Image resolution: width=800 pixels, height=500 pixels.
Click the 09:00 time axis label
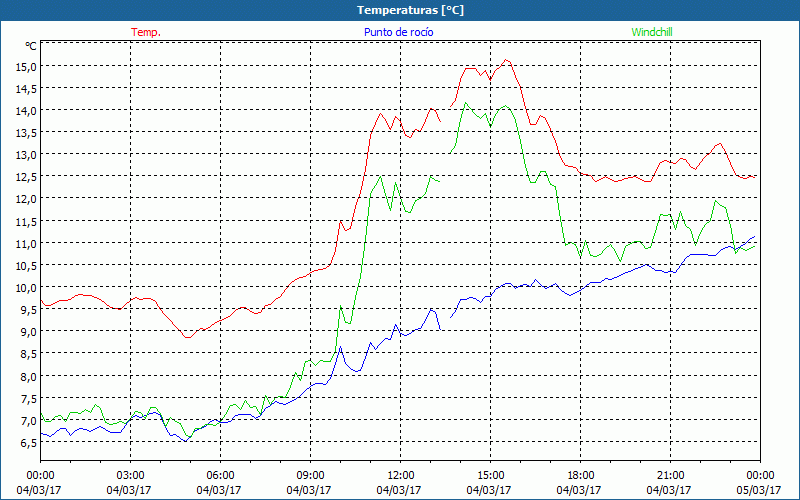310,476
